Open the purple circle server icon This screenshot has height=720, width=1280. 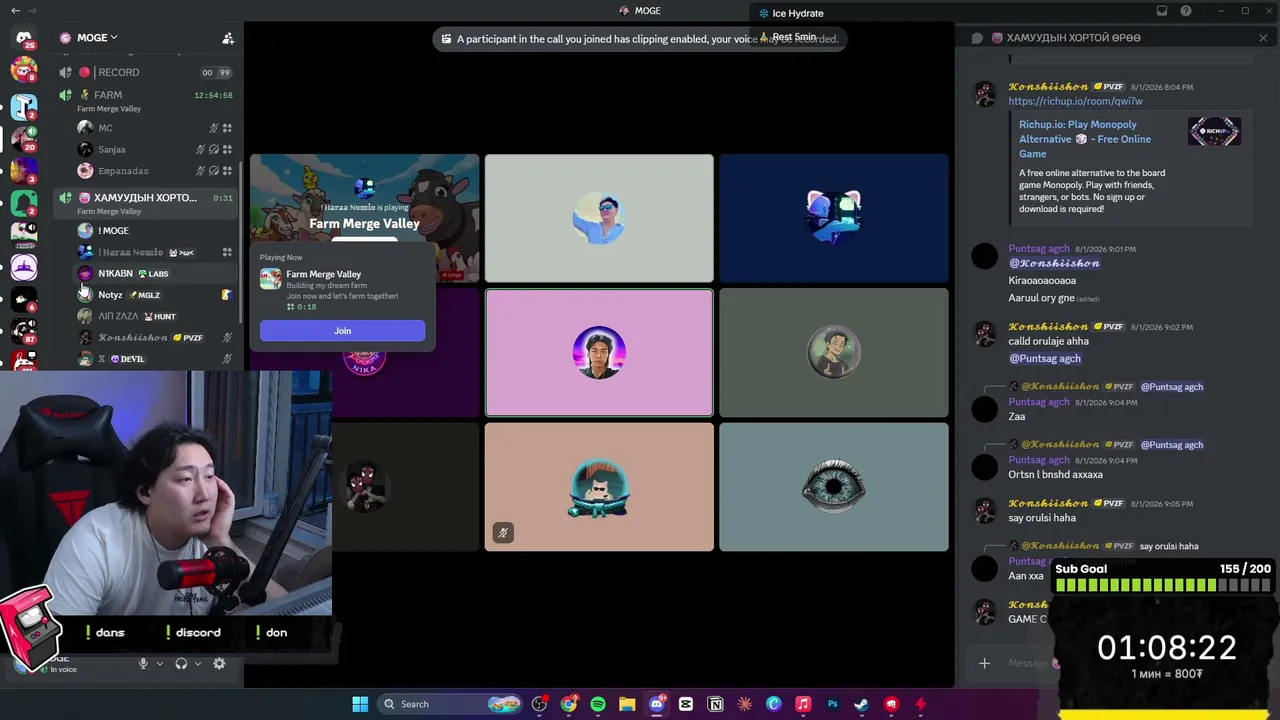[x=24, y=267]
